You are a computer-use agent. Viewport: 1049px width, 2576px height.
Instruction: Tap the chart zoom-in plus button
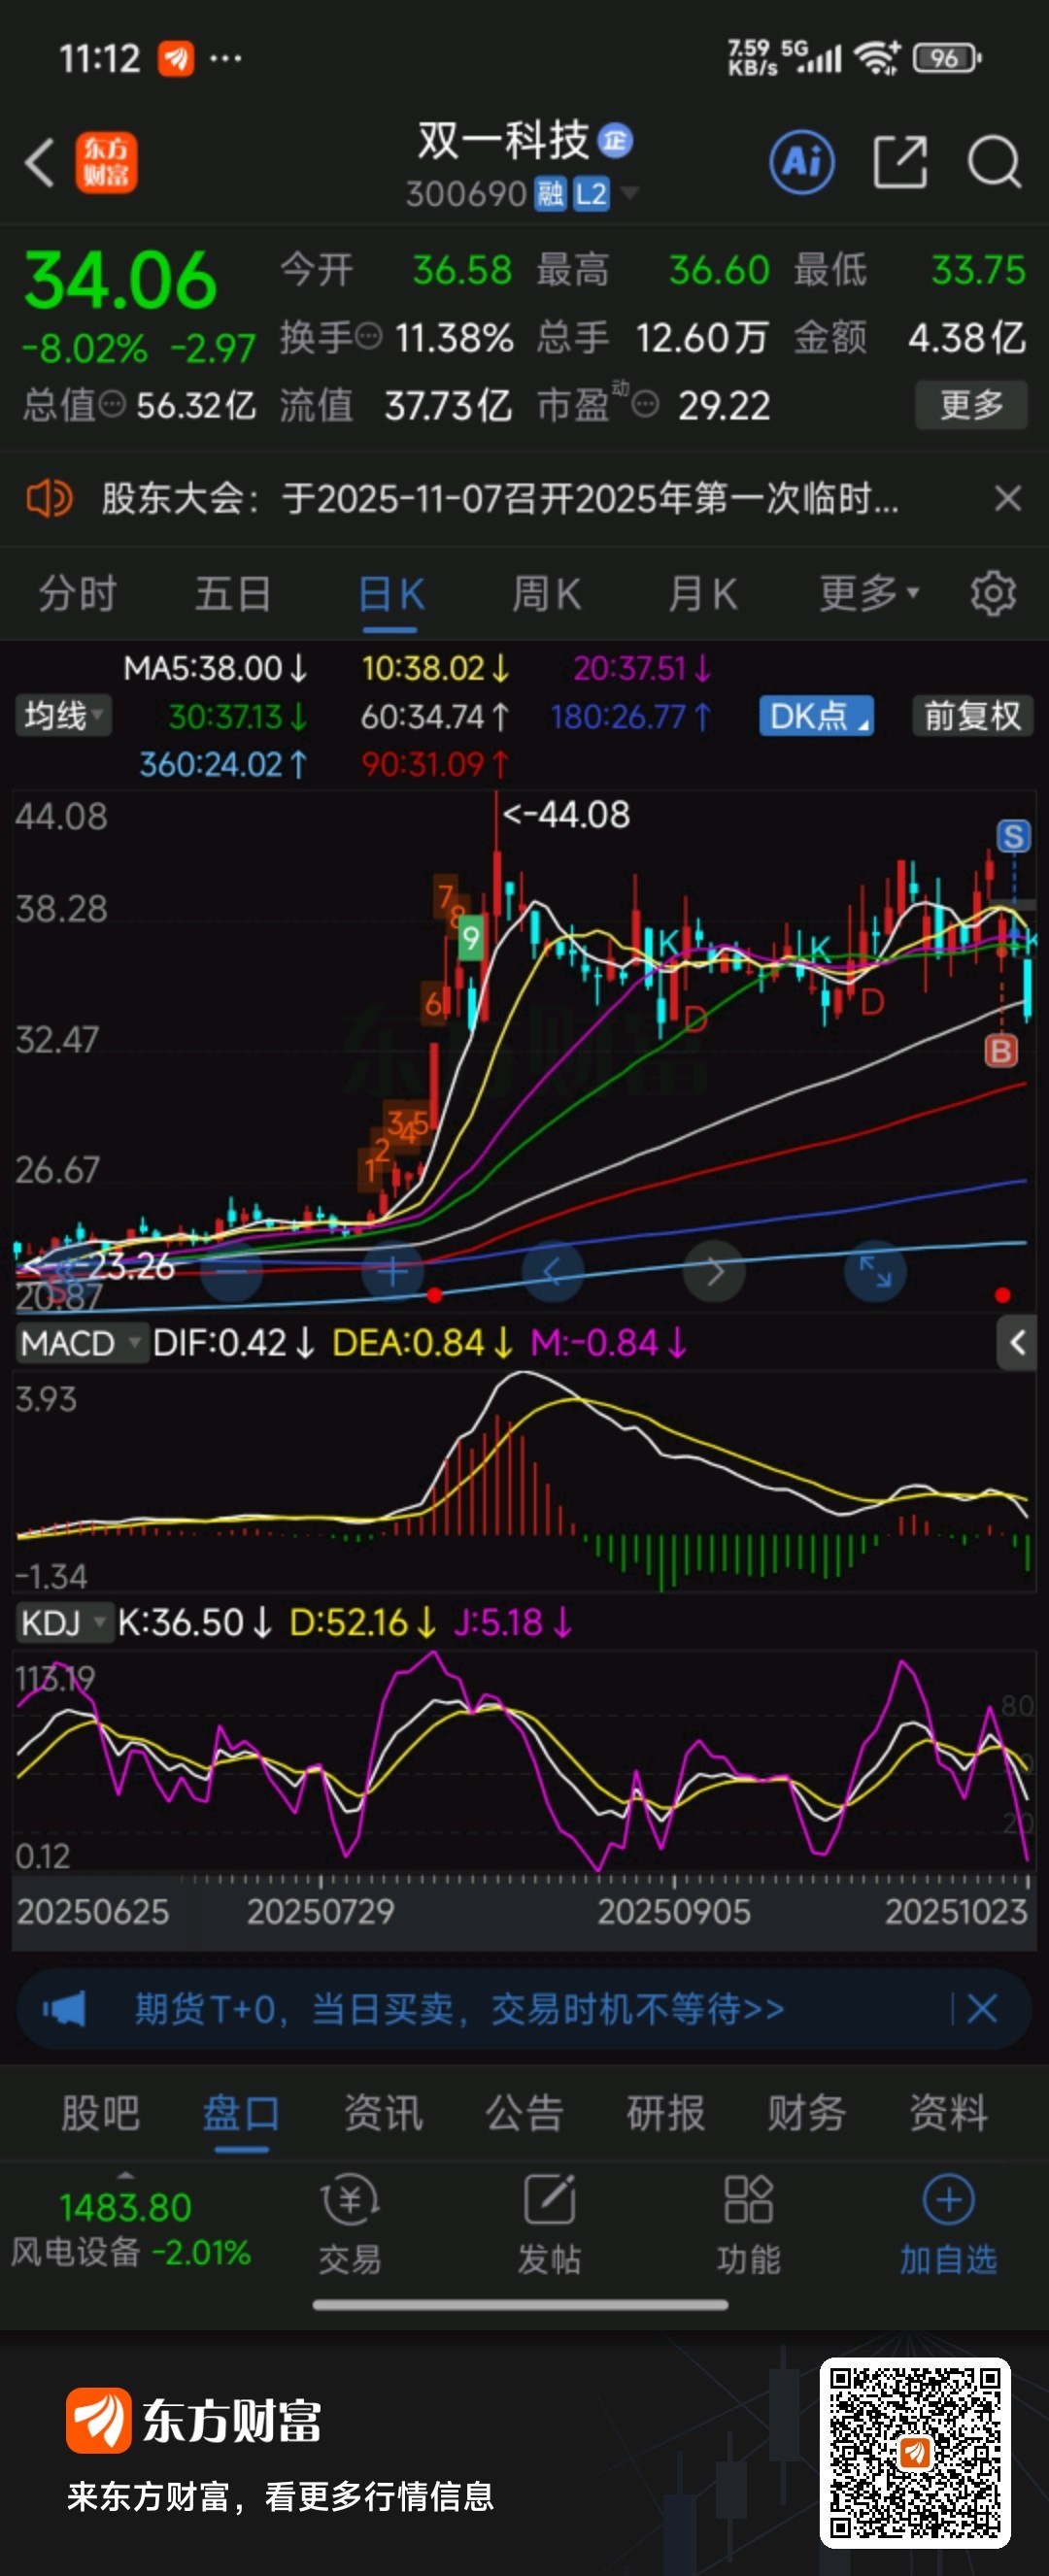392,1272
